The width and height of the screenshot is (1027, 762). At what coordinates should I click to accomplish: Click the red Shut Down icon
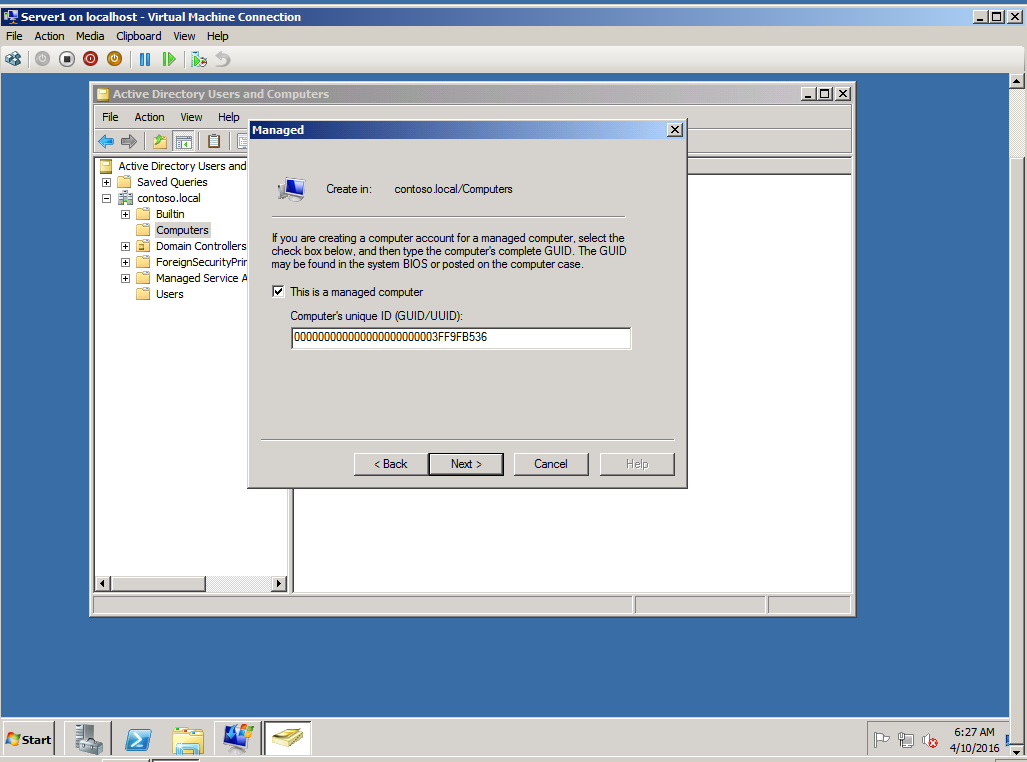pyautogui.click(x=90, y=60)
